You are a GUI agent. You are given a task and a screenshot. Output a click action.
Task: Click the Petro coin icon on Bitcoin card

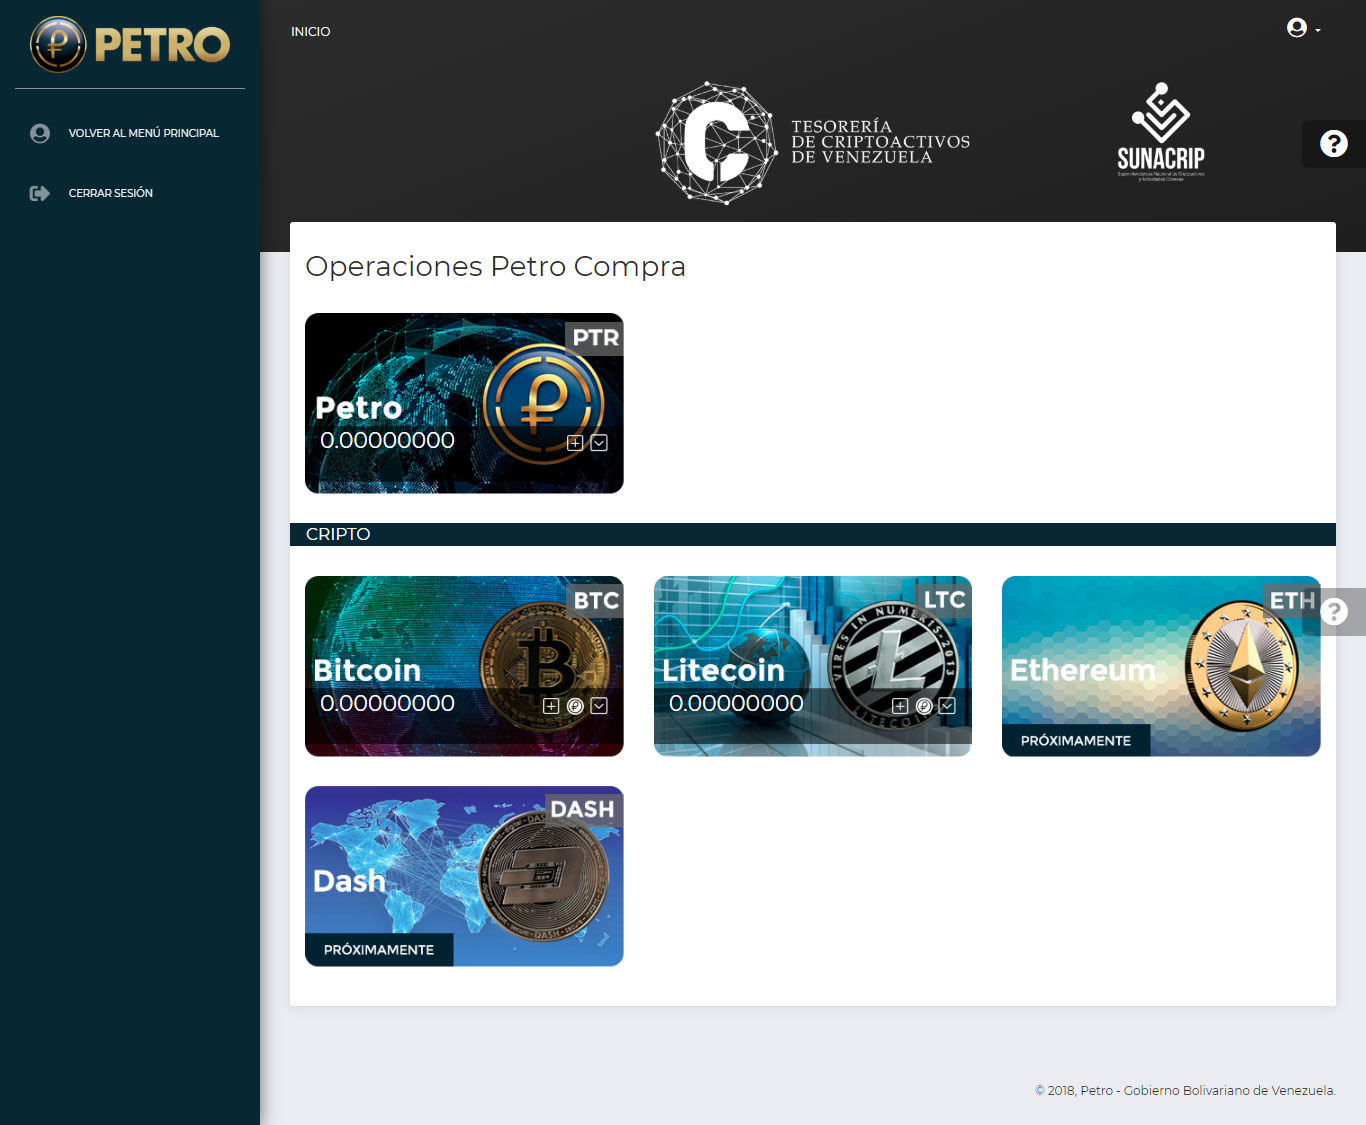[x=575, y=706]
